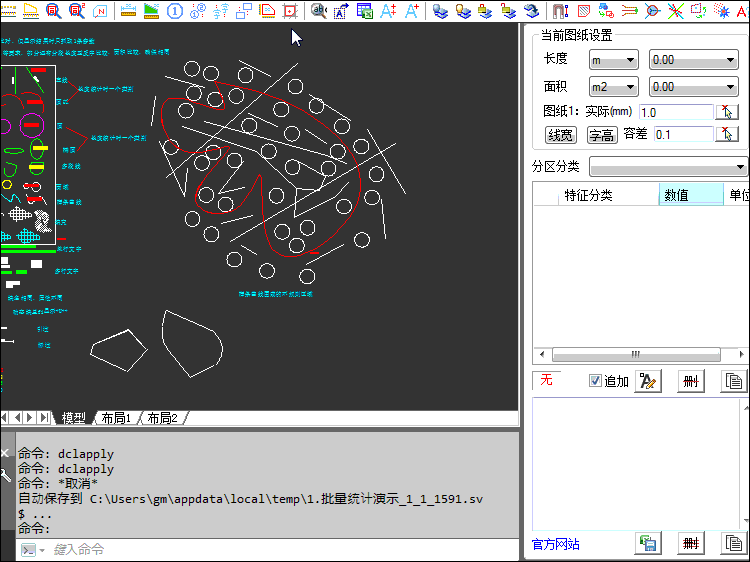Click the find text 'abc' magnifier icon

318,11
